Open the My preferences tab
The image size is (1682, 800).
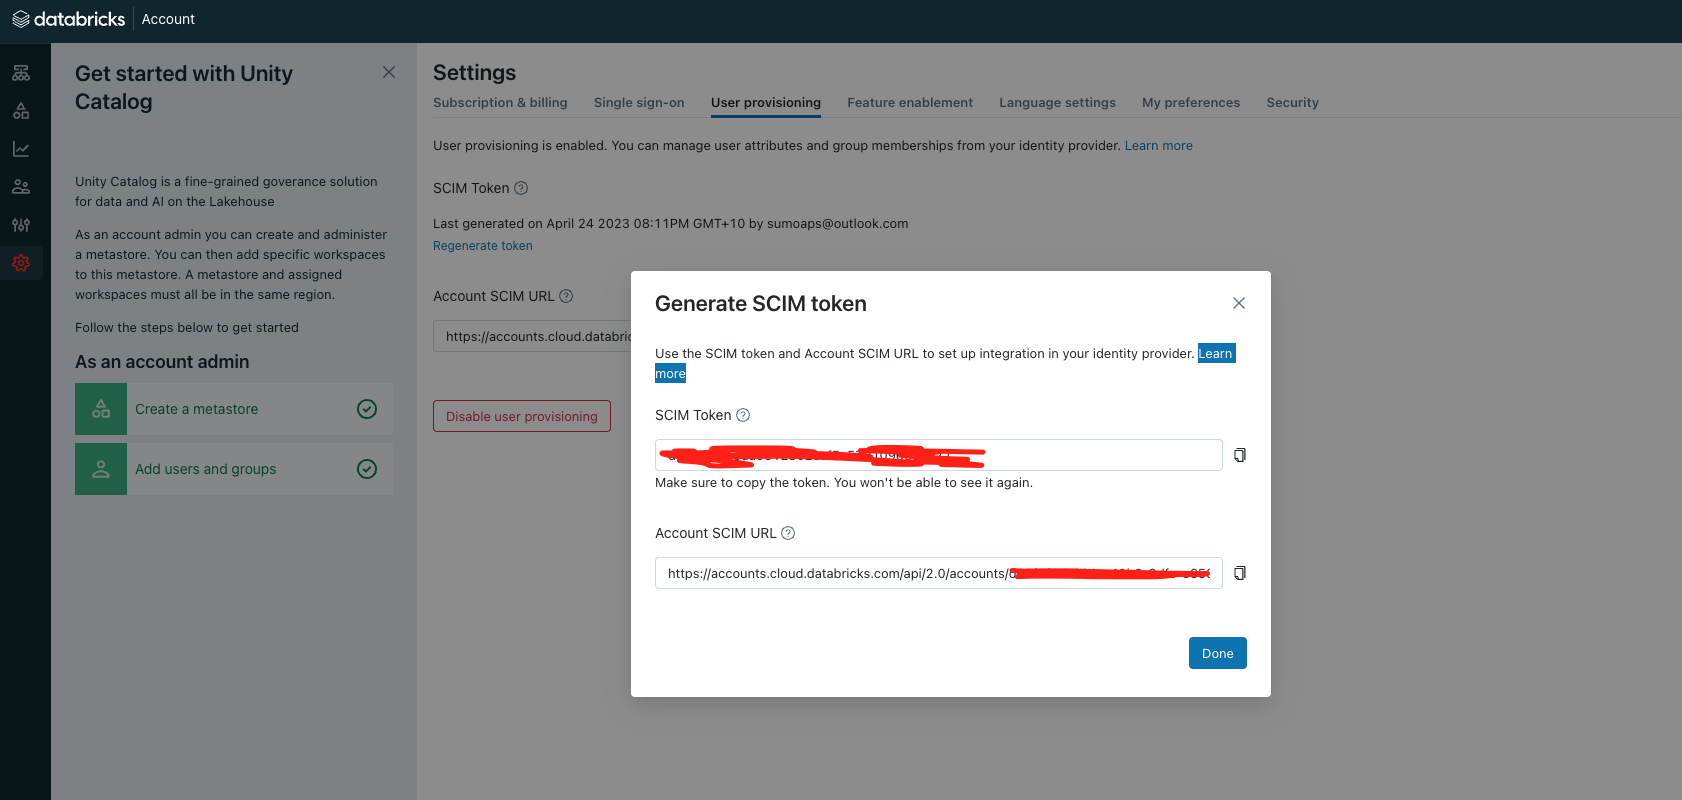(x=1191, y=103)
